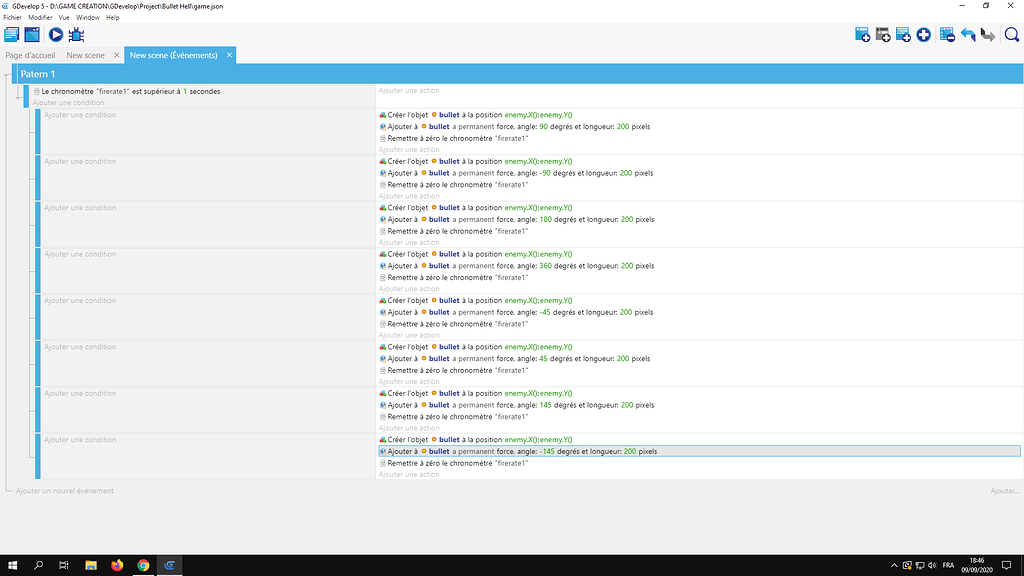Open the Vue menu

click(64, 18)
